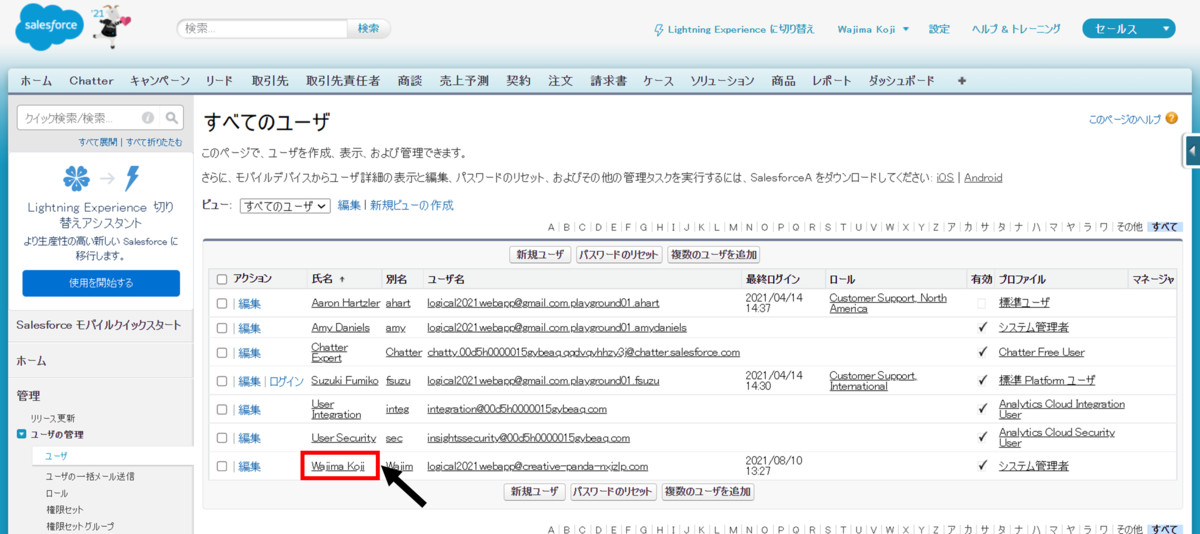Click the Lightning assistant flower and bolt graphic
1200x534 pixels.
tap(101, 178)
